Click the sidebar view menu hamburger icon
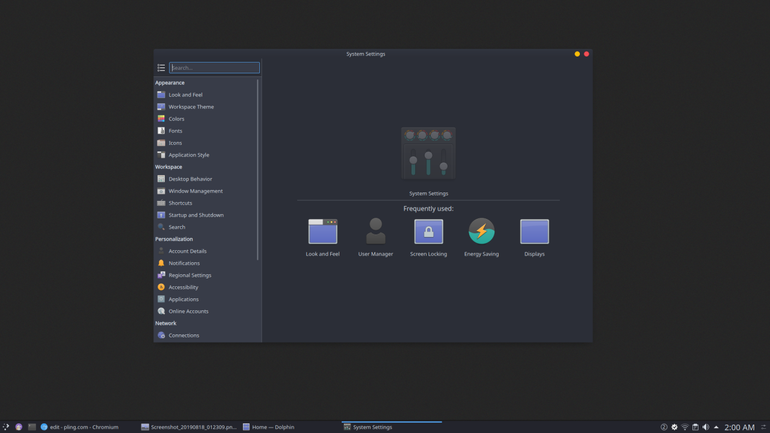 (161, 68)
